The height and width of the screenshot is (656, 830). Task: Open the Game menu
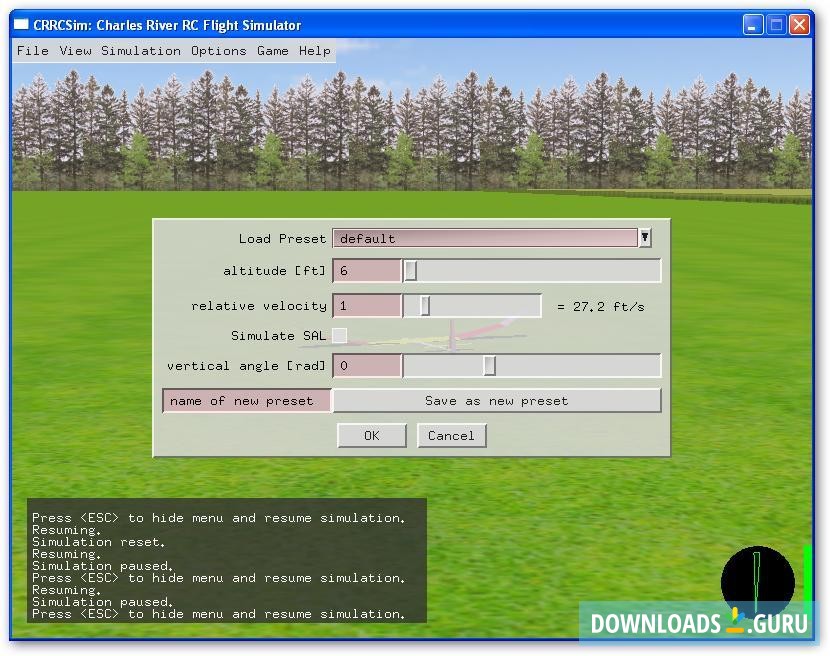tap(273, 51)
